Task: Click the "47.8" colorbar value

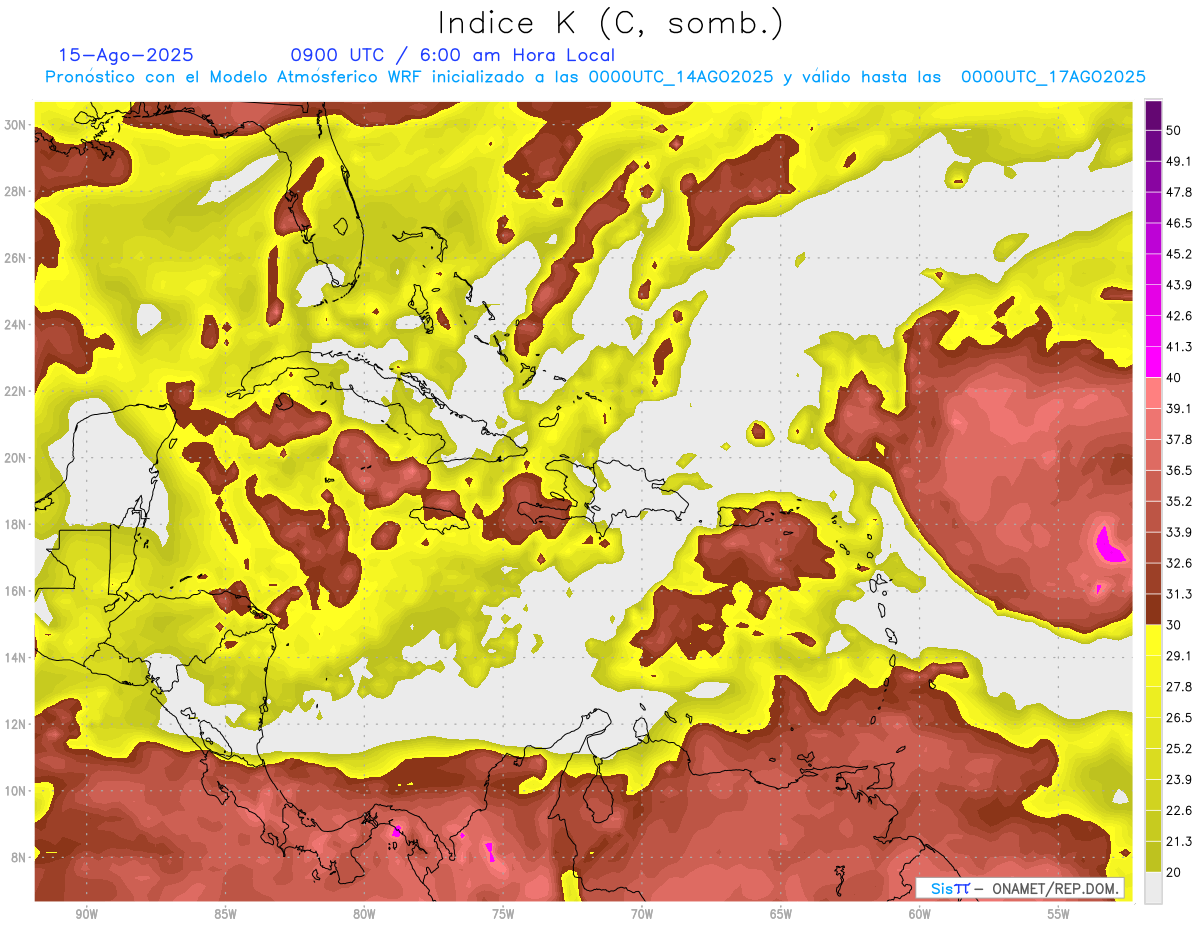Action: click(1178, 192)
